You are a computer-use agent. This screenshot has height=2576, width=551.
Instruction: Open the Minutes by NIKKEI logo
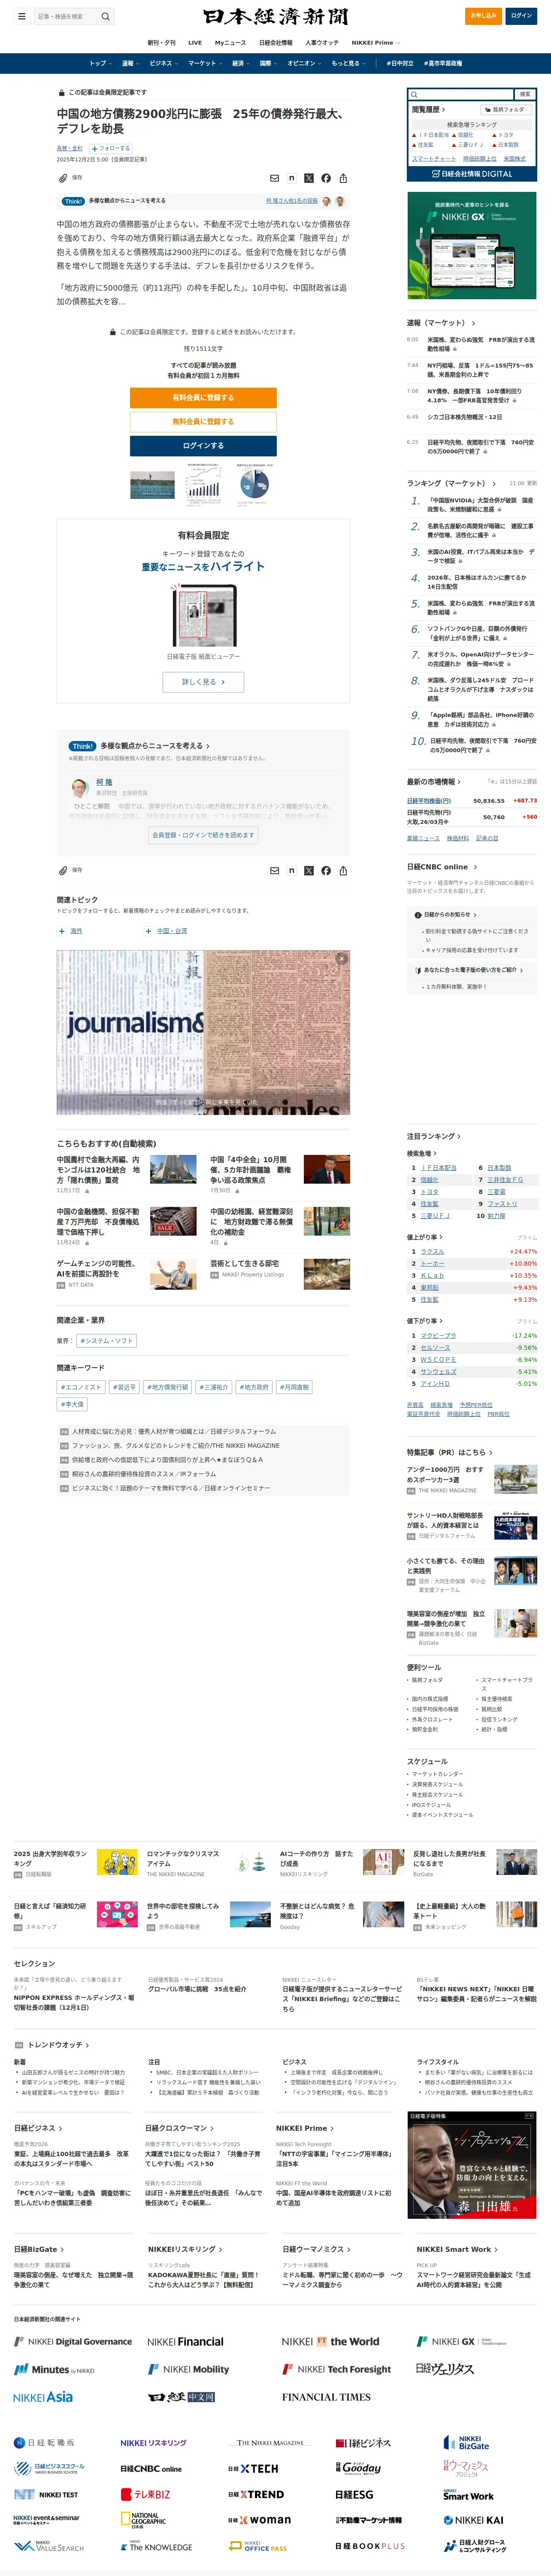tap(54, 2369)
